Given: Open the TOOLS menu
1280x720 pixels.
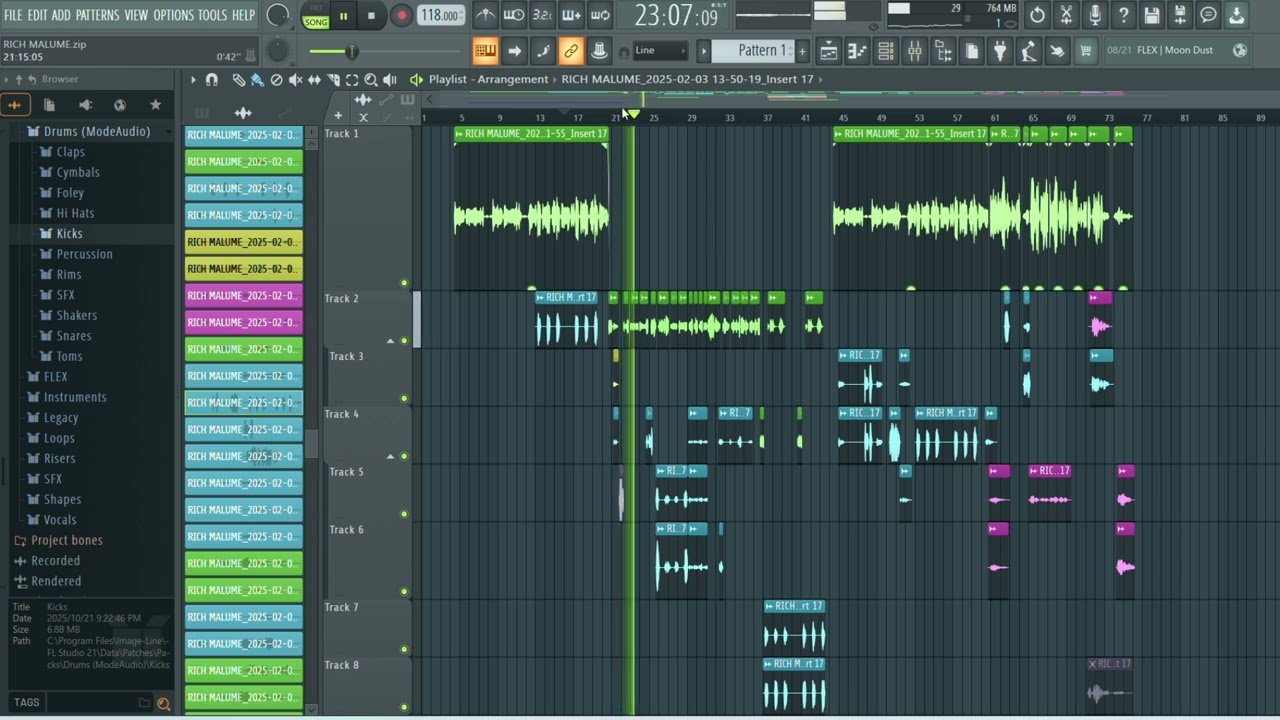Looking at the screenshot, I should (x=212, y=15).
